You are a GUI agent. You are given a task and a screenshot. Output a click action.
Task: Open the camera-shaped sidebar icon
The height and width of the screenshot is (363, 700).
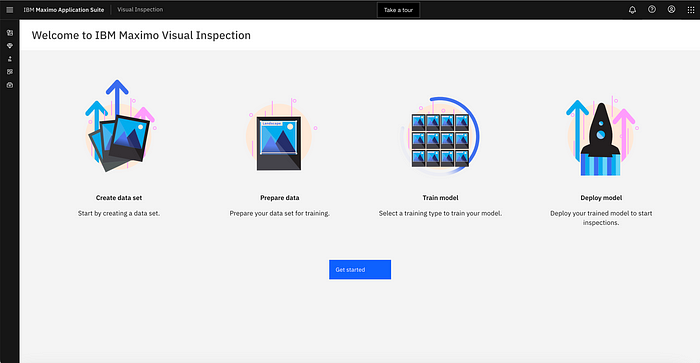point(10,85)
